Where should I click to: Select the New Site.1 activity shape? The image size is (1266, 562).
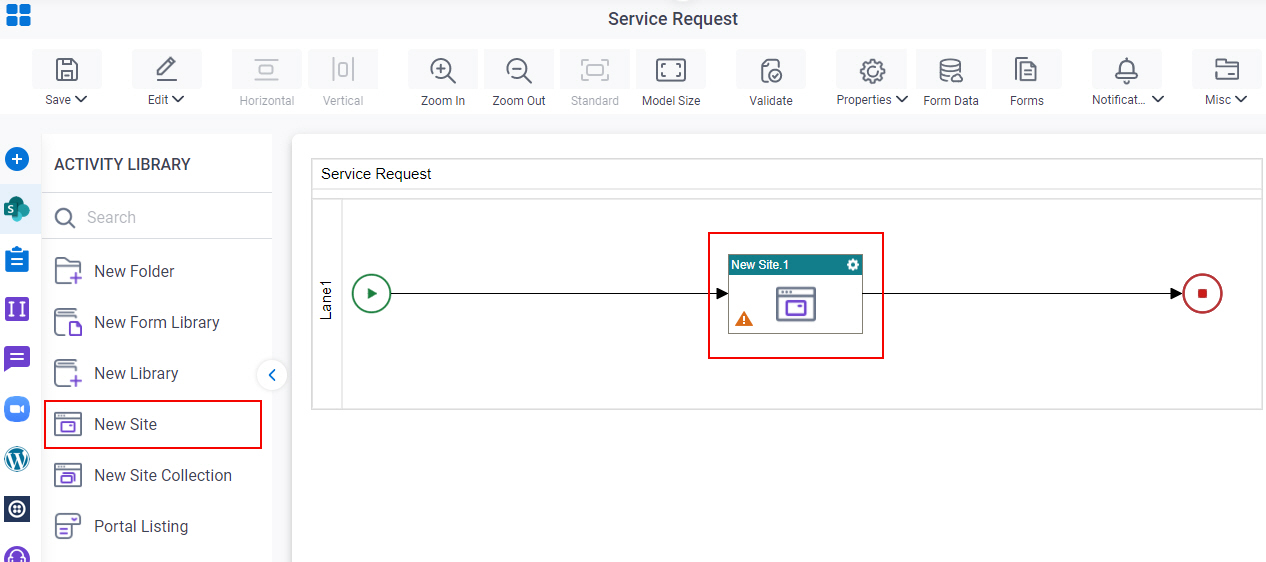tap(795, 294)
